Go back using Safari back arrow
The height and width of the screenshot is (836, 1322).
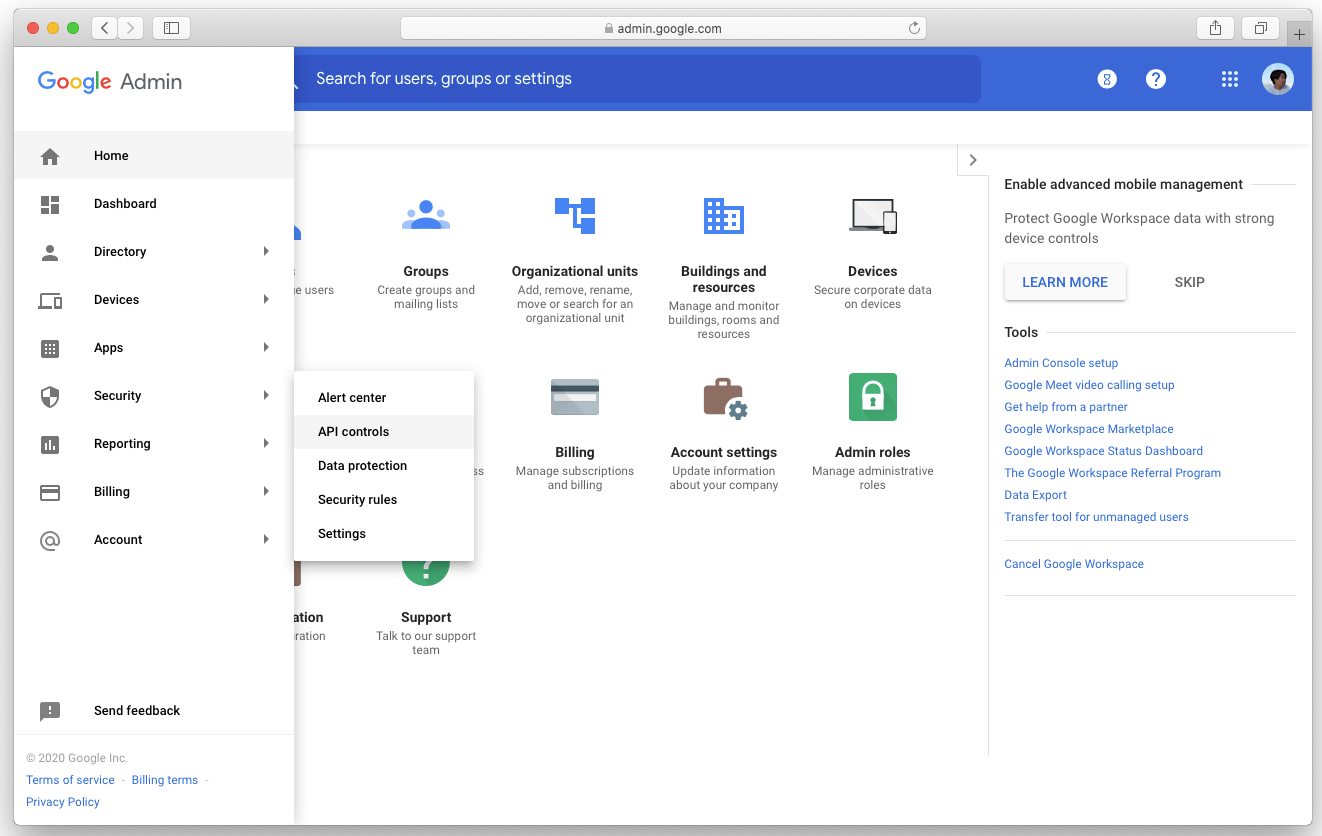pos(104,28)
